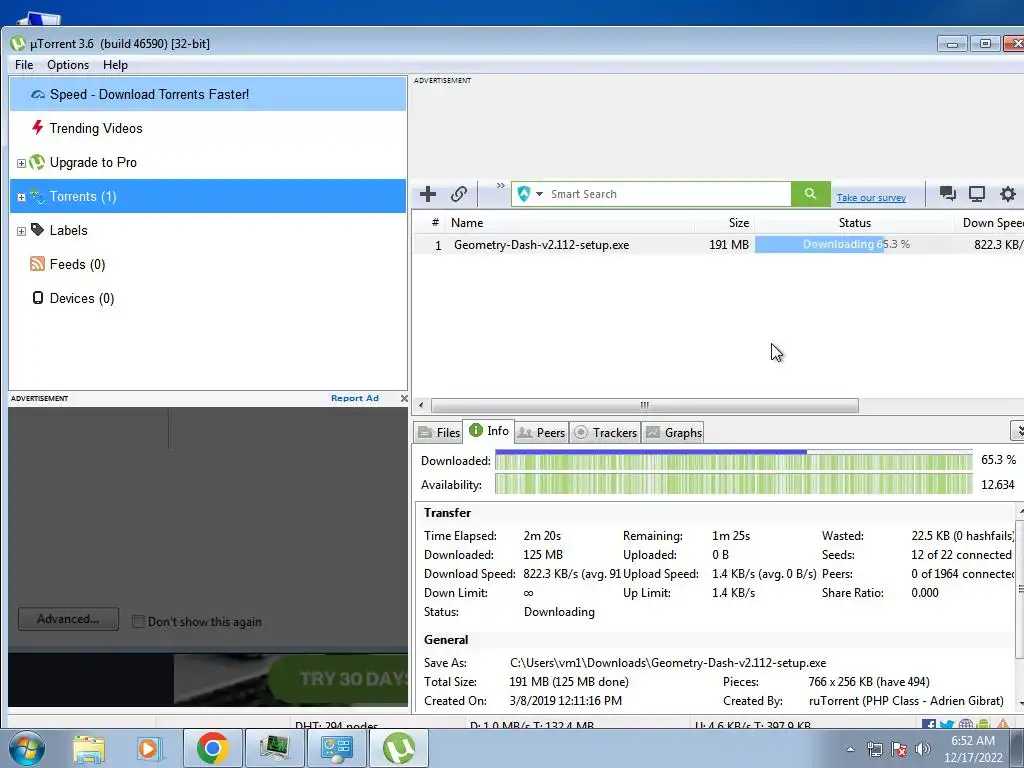Select Labels in the sidebar
1024x768 pixels.
(x=208, y=230)
